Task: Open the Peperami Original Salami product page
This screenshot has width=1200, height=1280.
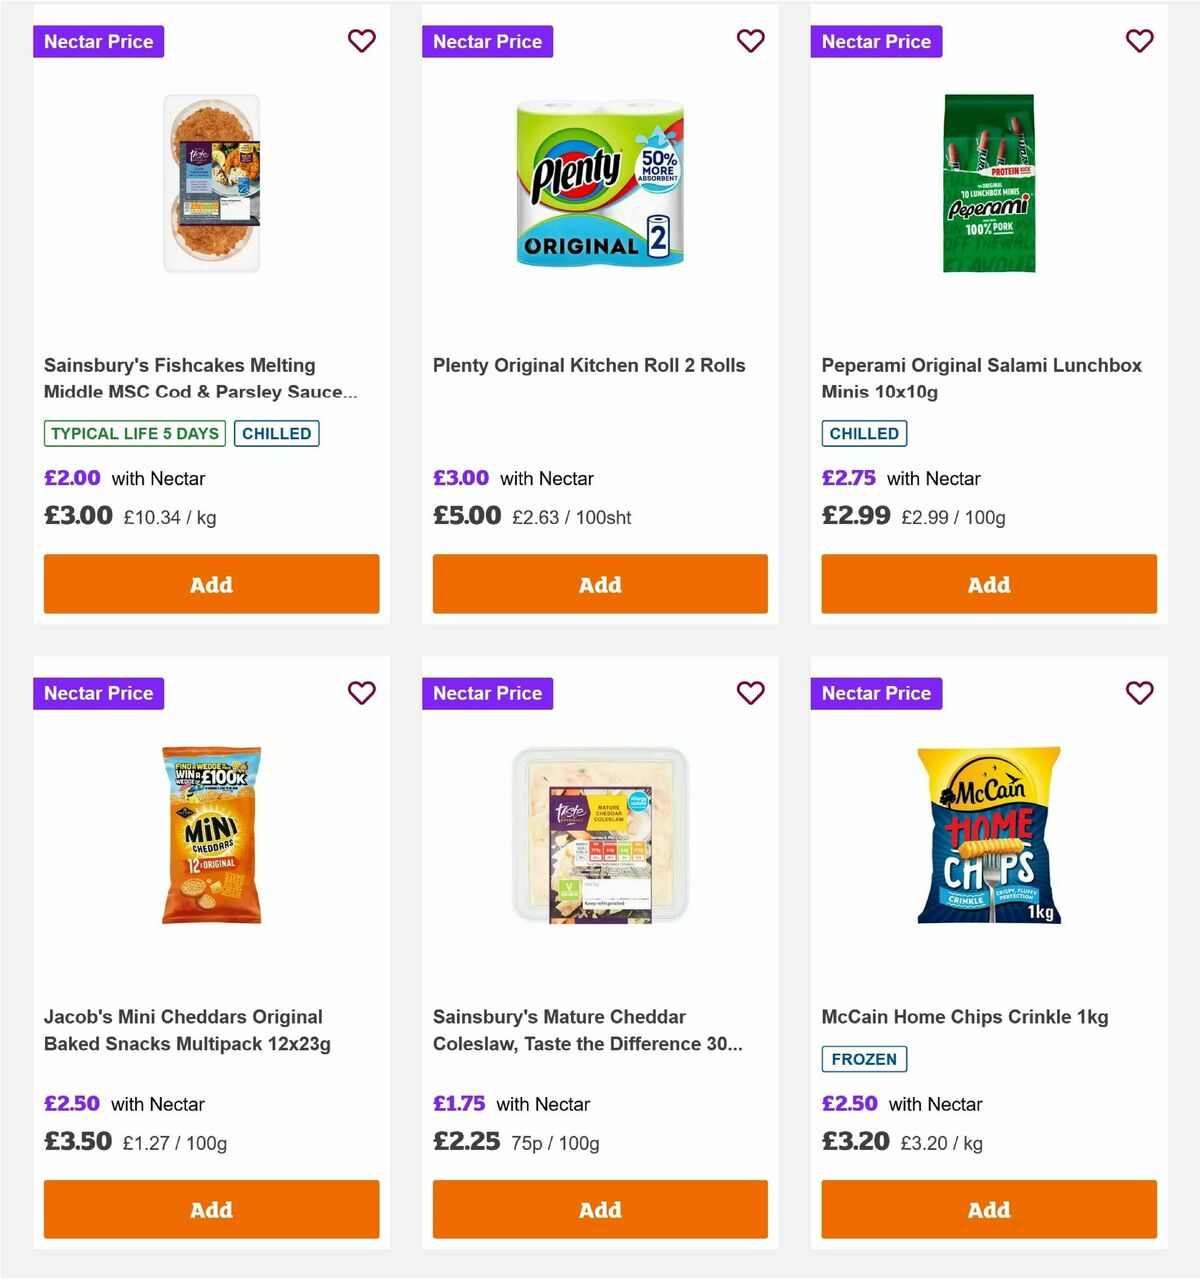Action: tap(980, 378)
